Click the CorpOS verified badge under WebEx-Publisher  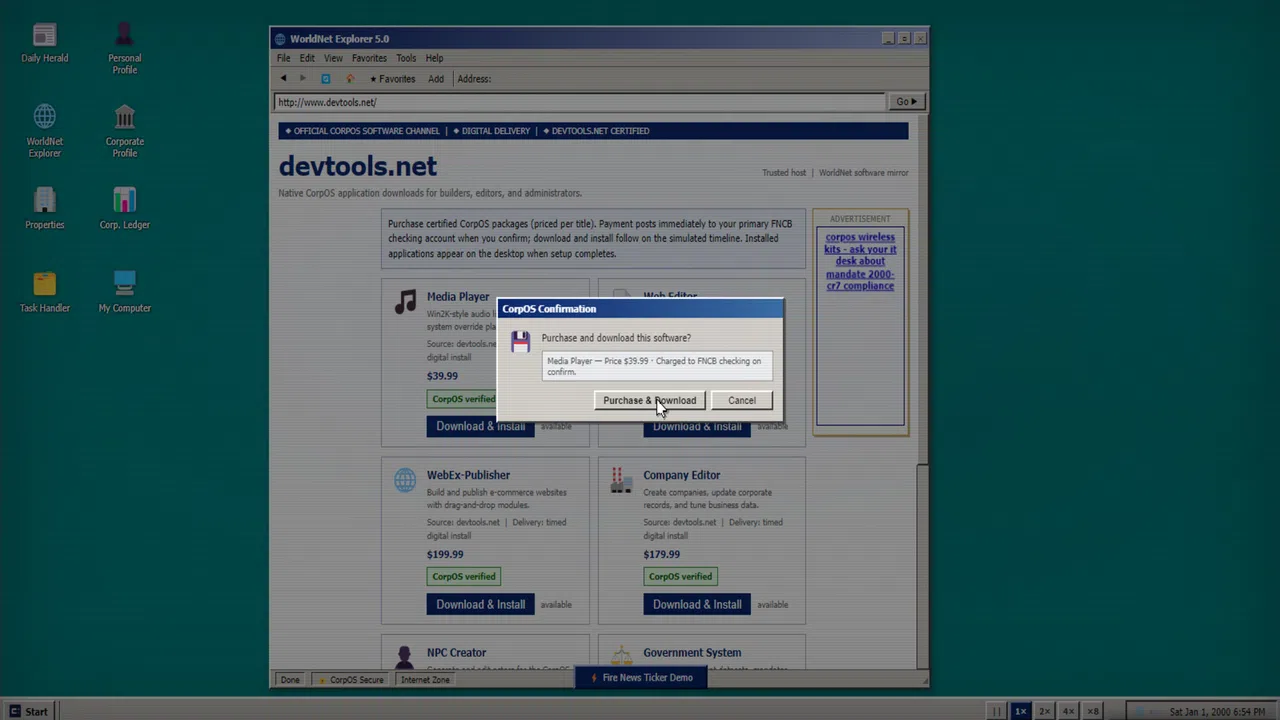tap(463, 576)
